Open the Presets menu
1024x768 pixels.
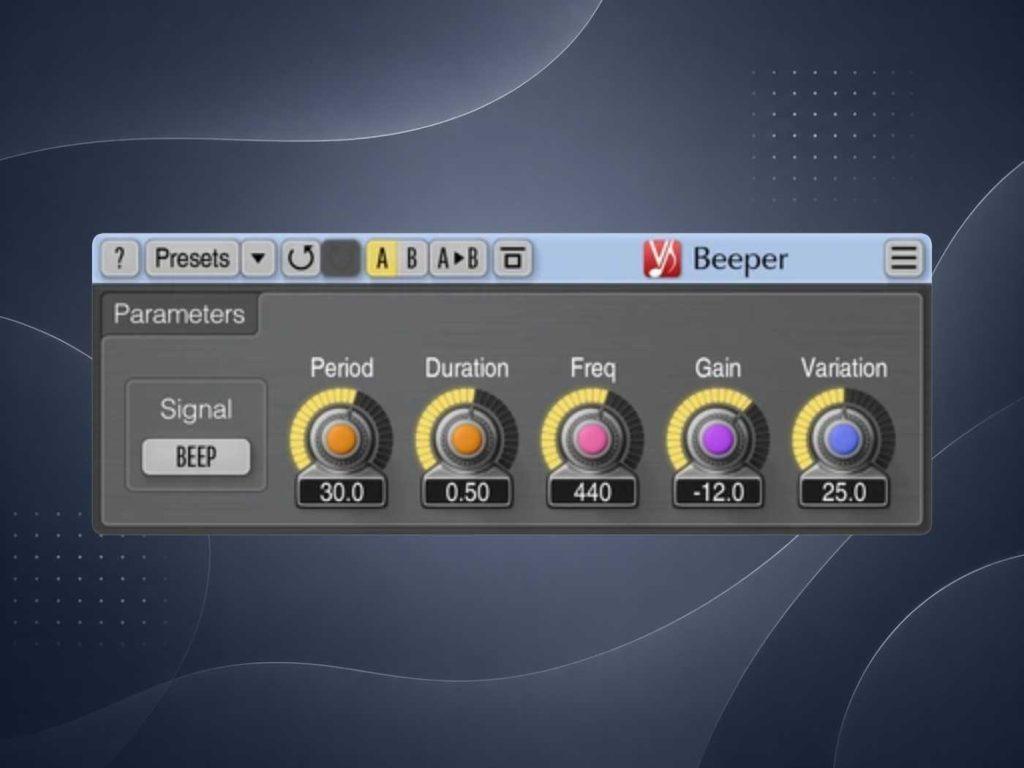(192, 259)
